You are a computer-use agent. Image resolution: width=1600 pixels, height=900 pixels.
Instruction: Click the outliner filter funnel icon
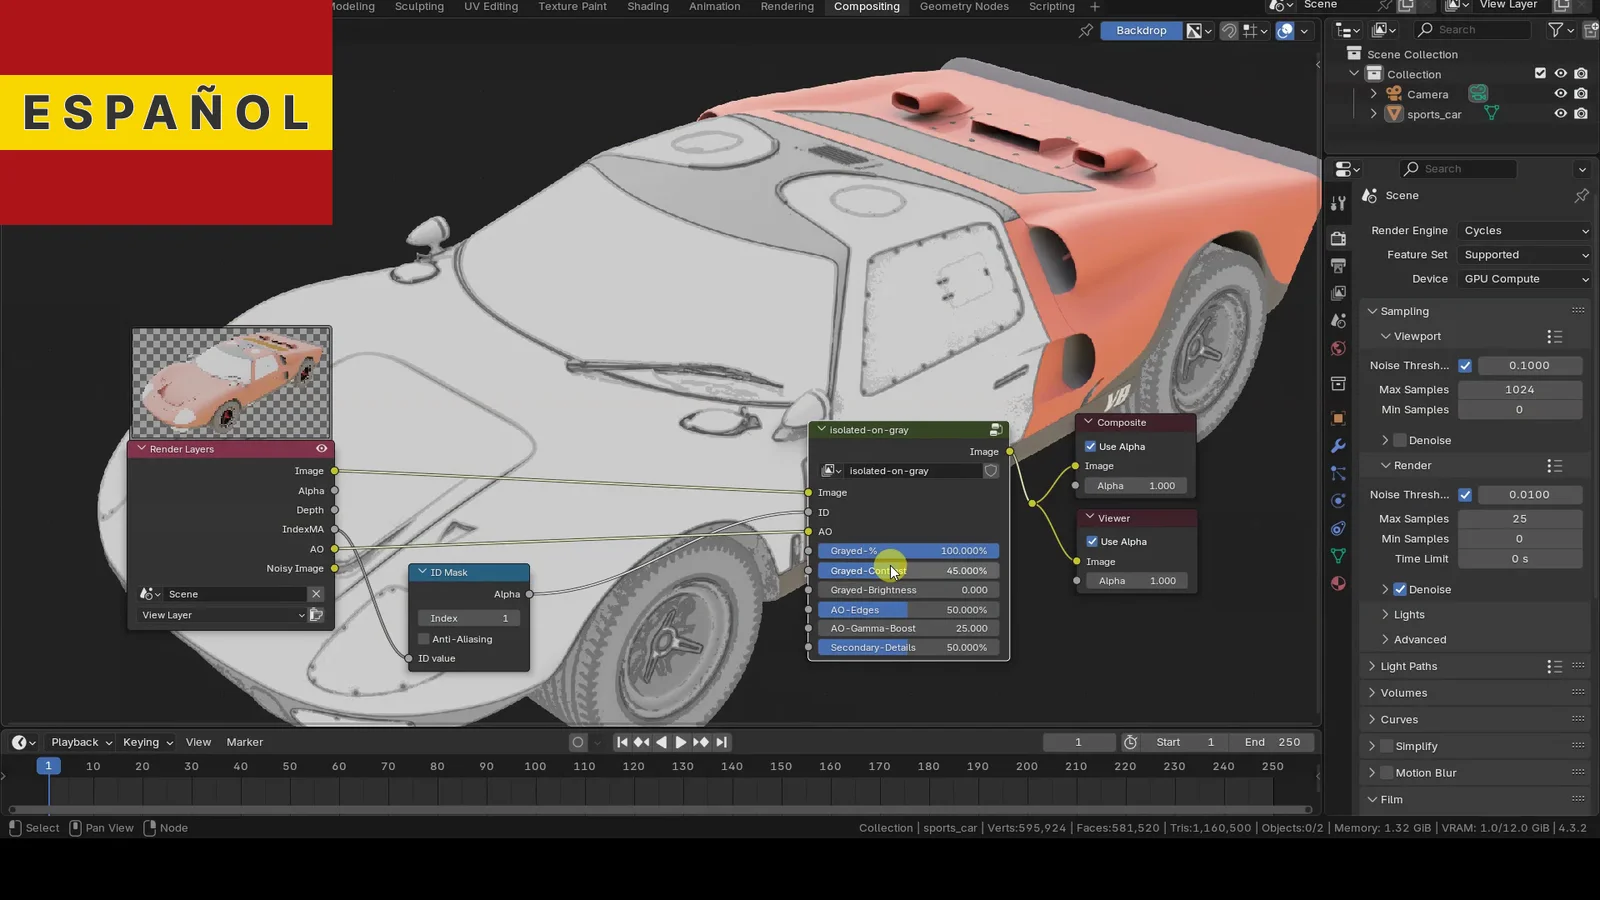[1555, 30]
